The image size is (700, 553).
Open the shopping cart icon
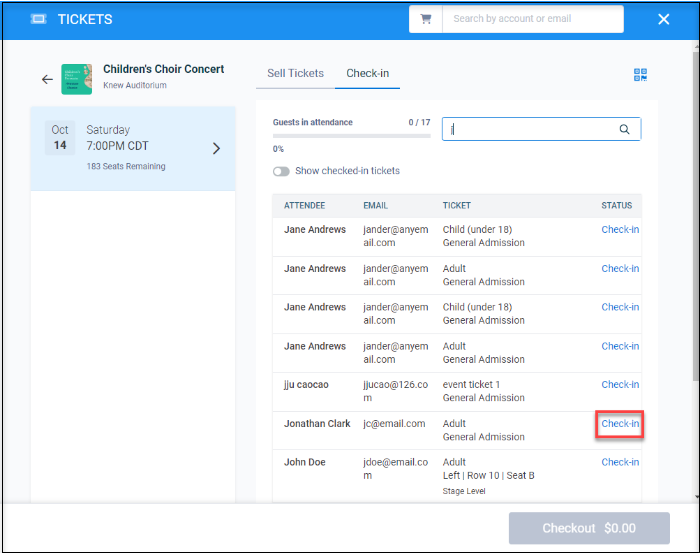click(x=425, y=19)
